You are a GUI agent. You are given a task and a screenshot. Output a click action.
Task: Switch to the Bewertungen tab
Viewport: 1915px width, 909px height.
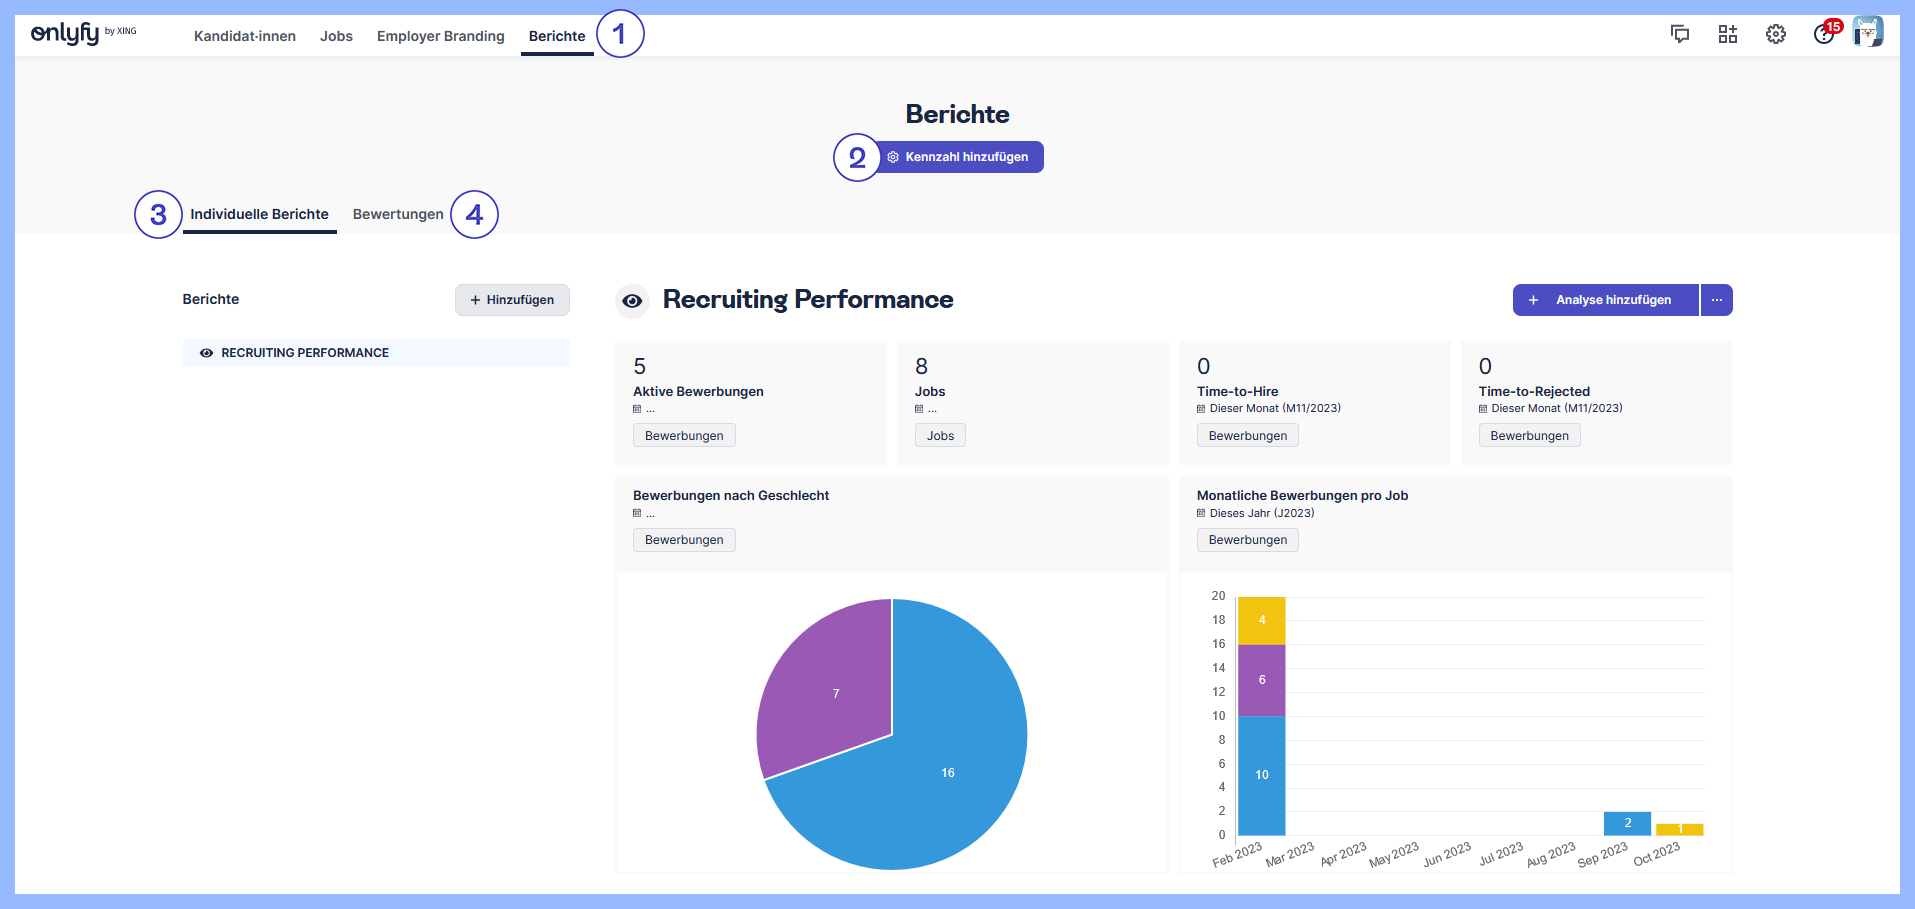[397, 213]
